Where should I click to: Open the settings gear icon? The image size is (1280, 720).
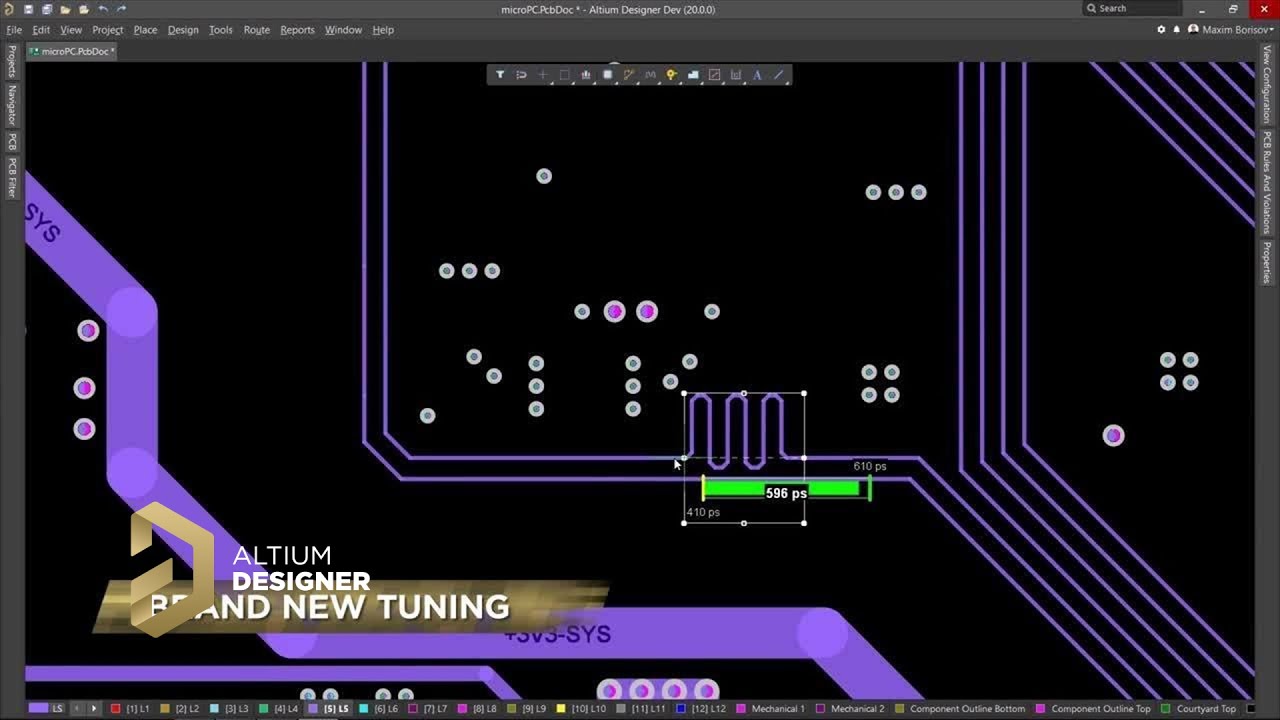point(1161,30)
